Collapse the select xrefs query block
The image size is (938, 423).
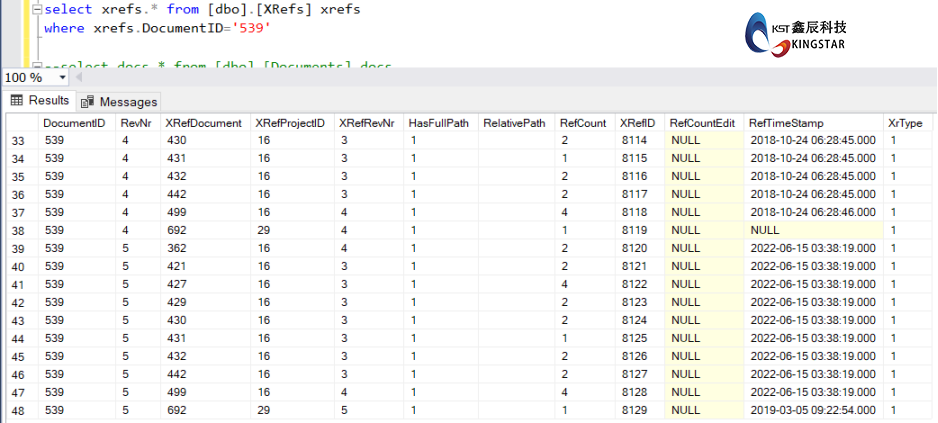36,9
